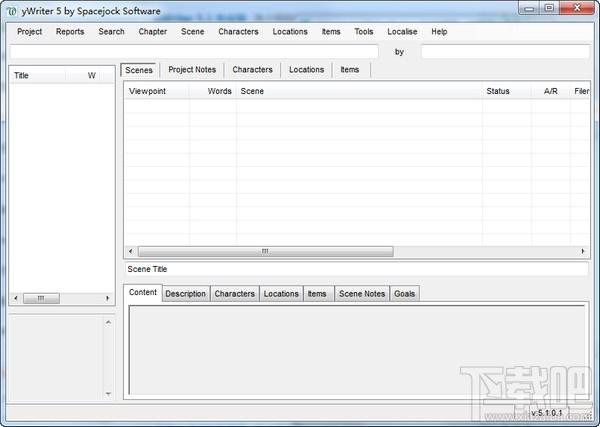Switch to lower Locations tab
The image size is (600, 427).
[281, 294]
